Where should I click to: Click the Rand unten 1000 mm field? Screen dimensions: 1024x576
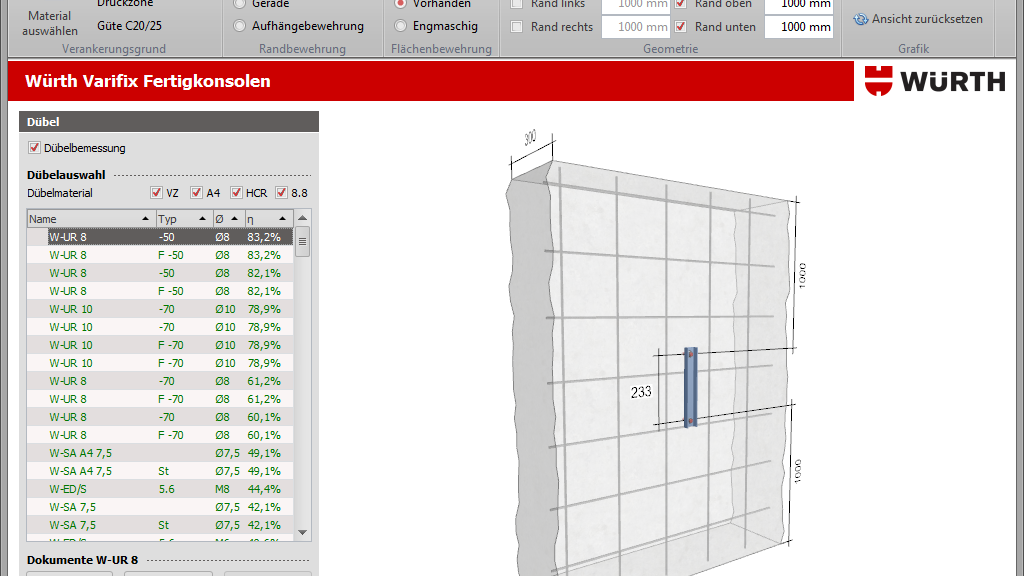tap(799, 27)
